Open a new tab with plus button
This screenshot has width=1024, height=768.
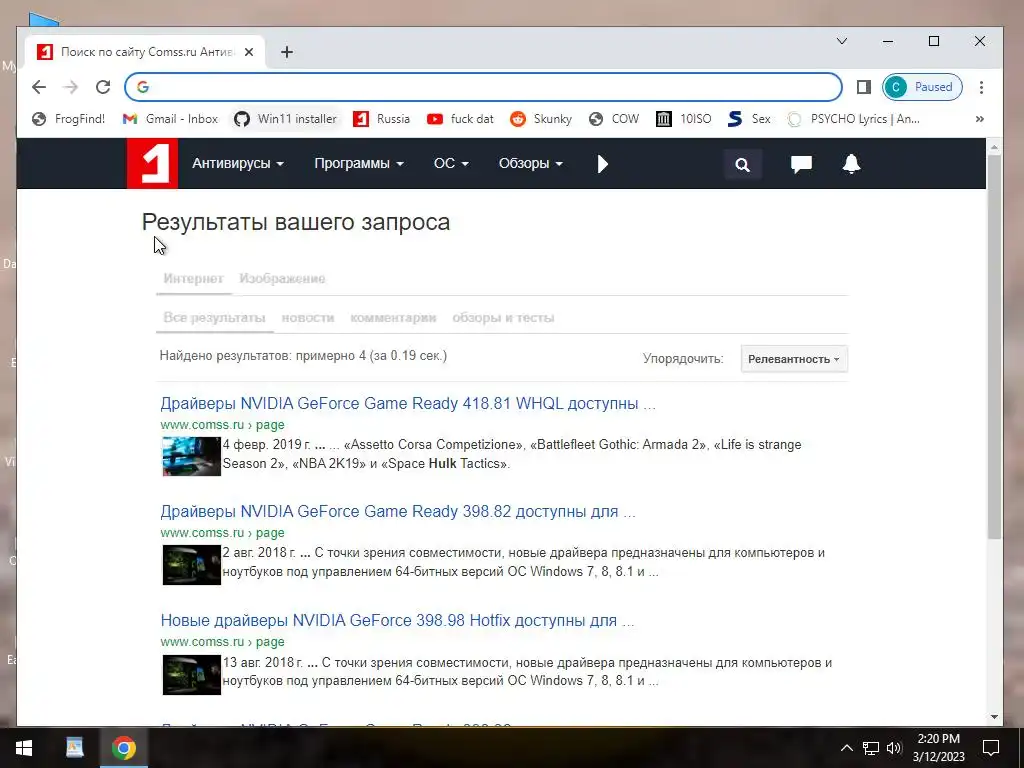pos(287,52)
